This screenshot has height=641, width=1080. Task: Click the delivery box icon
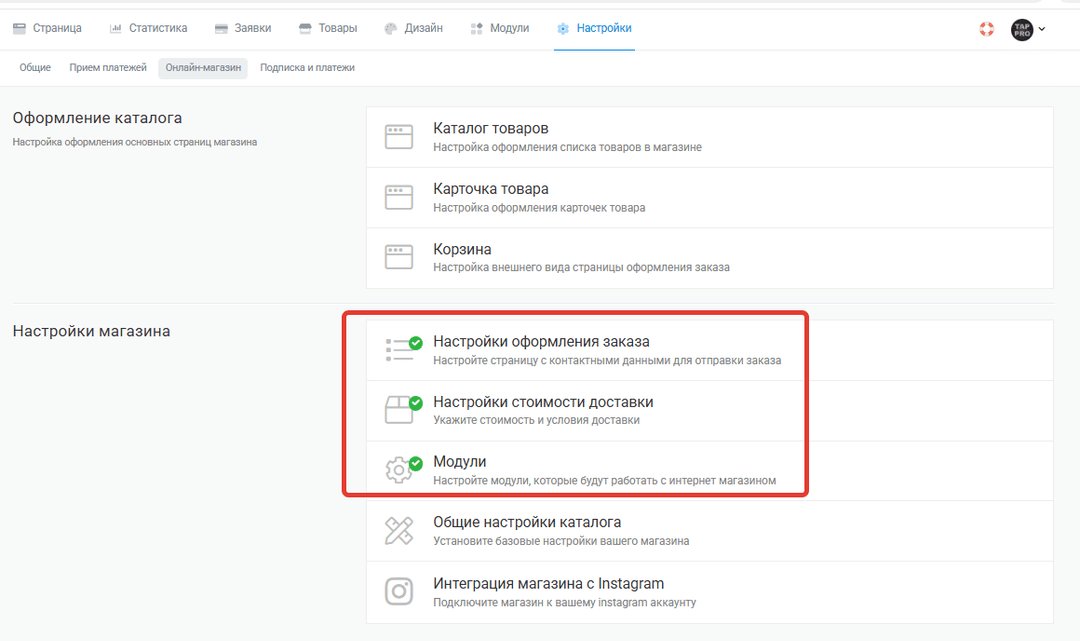399,410
